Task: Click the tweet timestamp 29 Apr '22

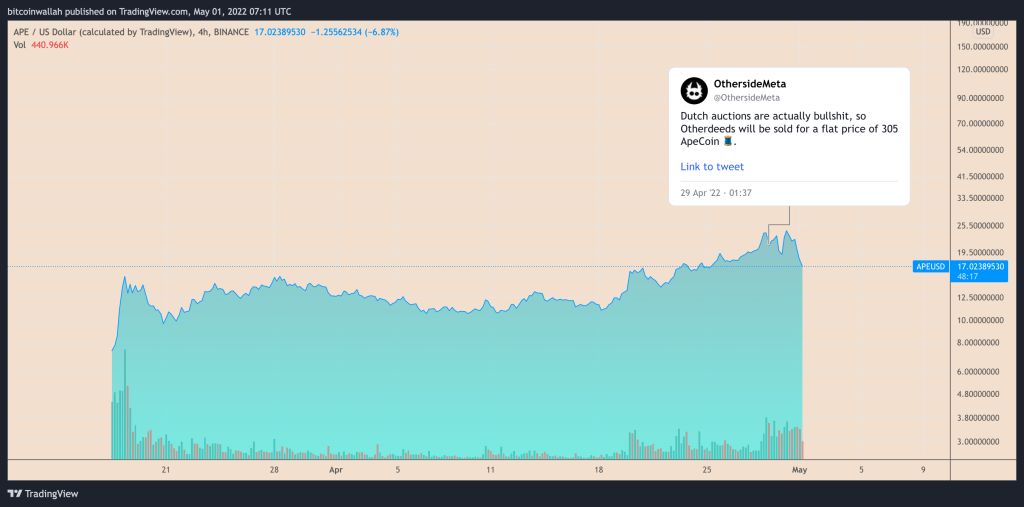Action: (716, 192)
